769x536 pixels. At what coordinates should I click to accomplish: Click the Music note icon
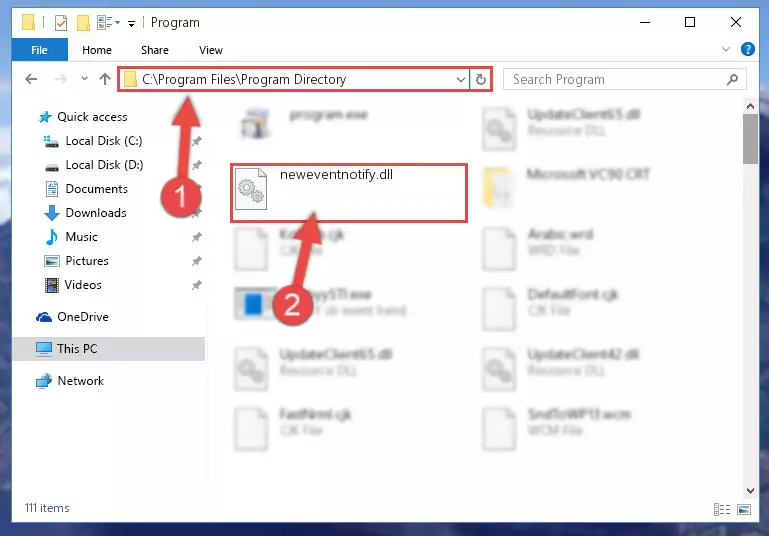(51, 237)
